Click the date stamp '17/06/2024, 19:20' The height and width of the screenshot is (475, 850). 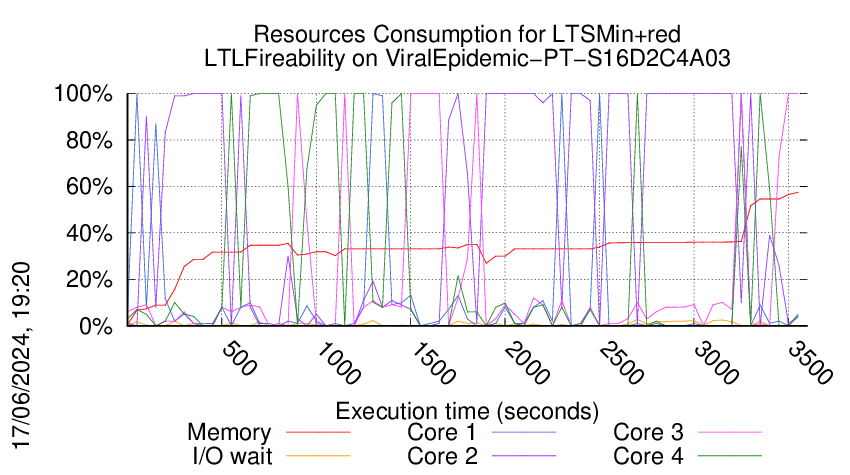(21, 356)
